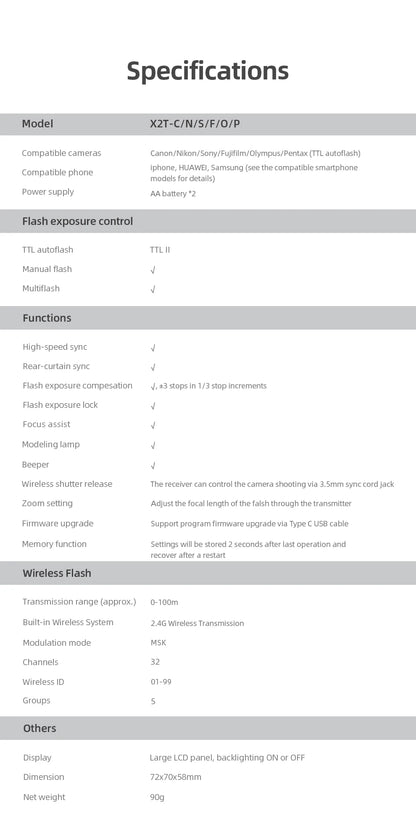Select the Compatible cameras label

pos(62,153)
